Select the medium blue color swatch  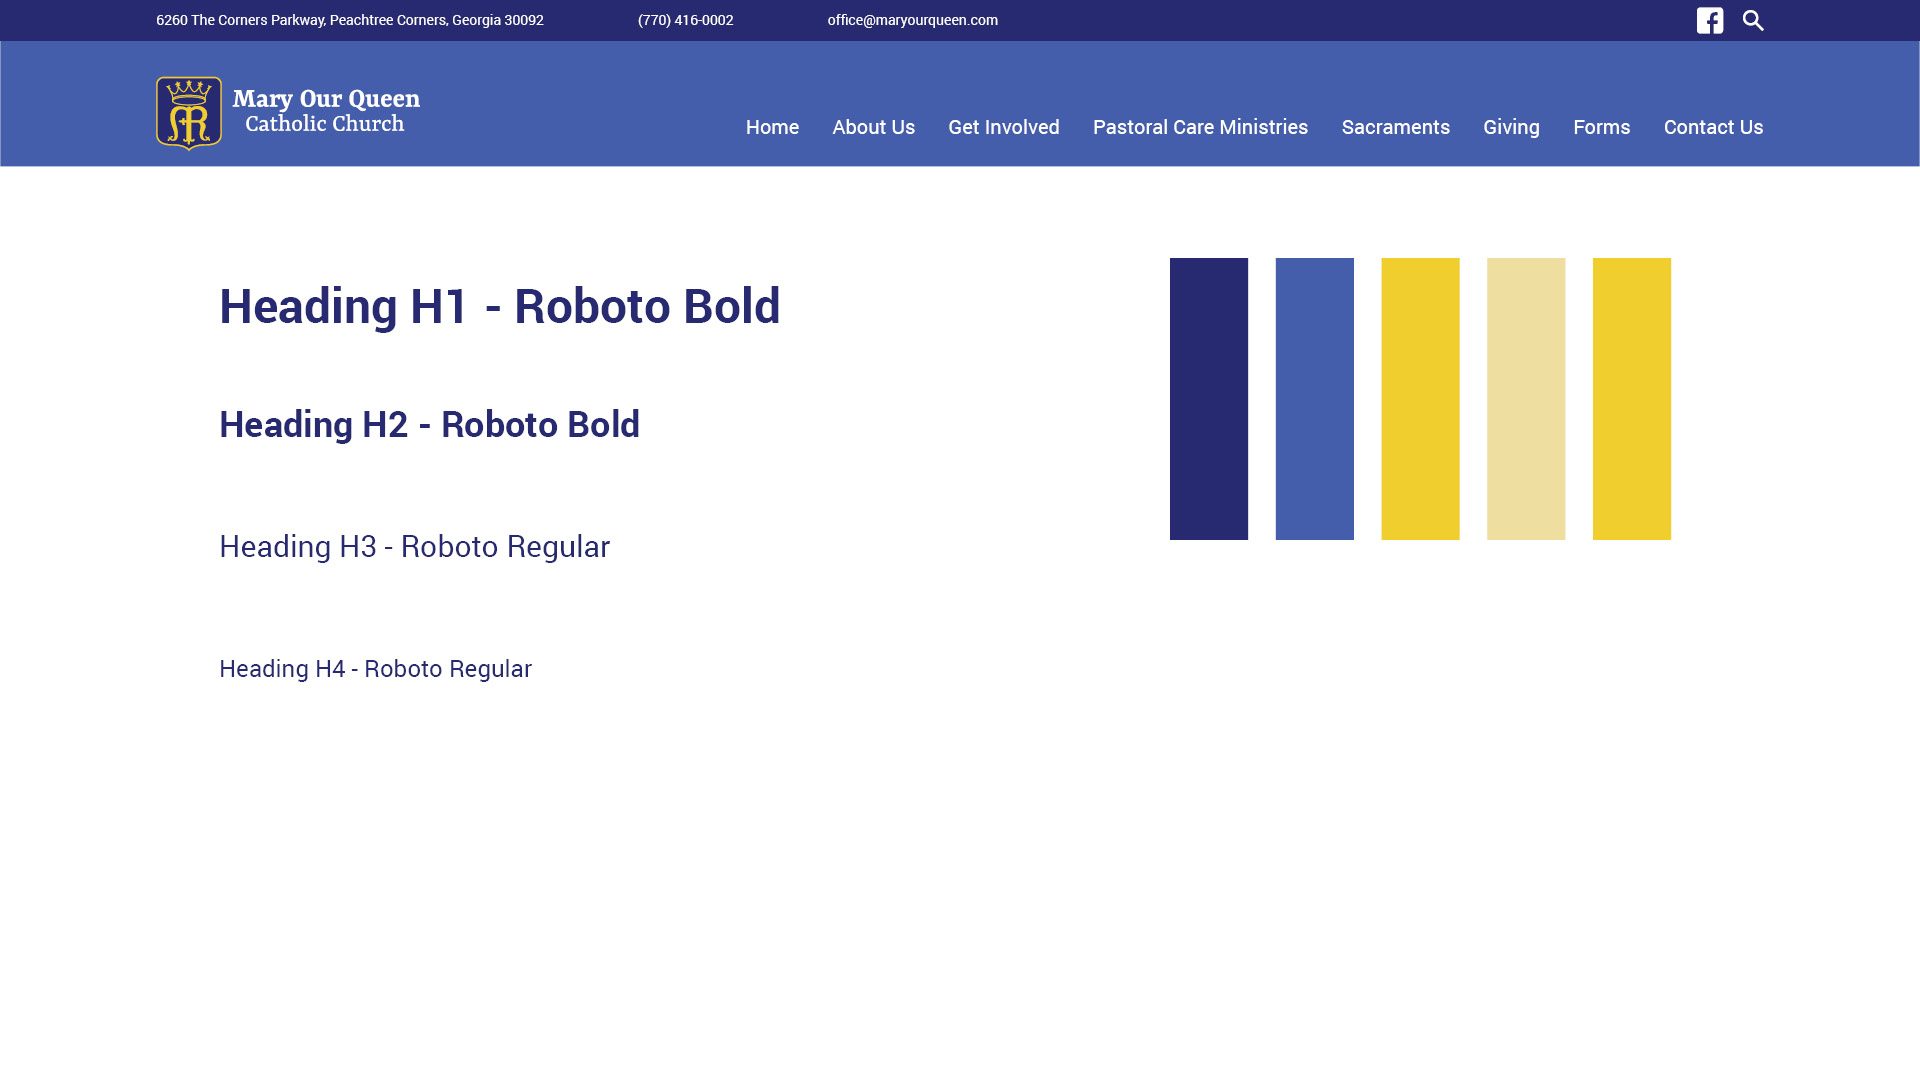pyautogui.click(x=1314, y=398)
